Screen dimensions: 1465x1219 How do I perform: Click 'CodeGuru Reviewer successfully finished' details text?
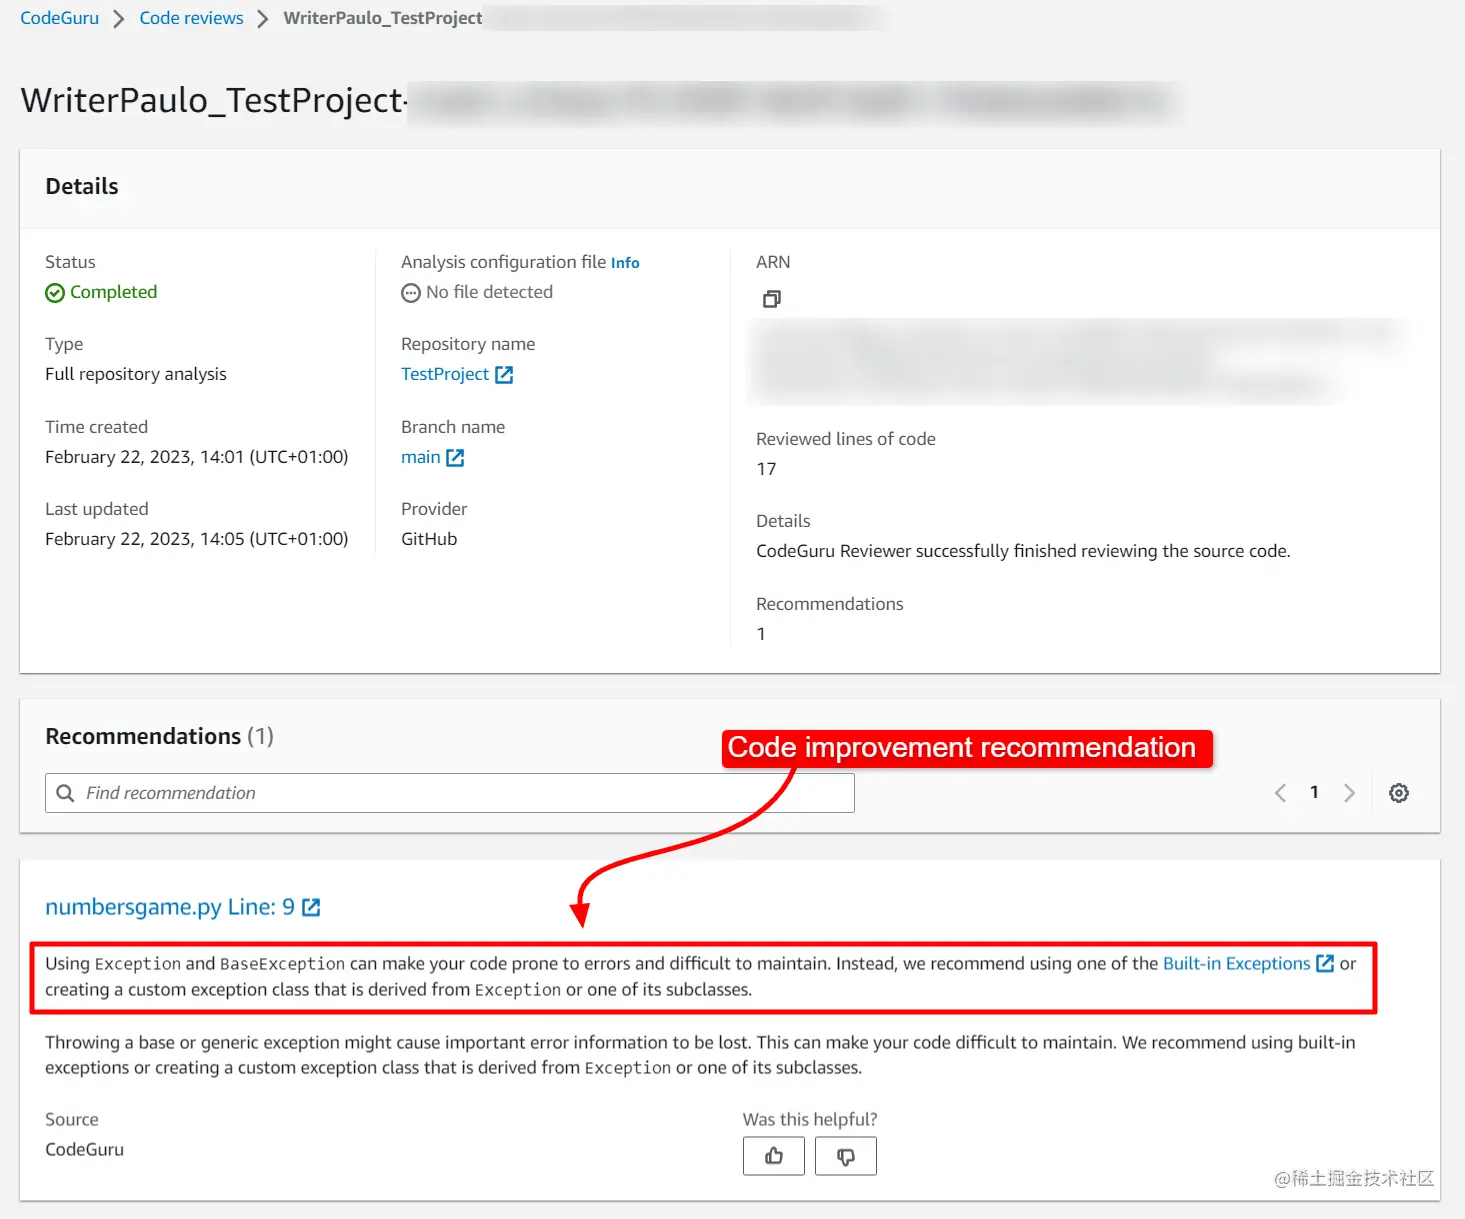point(1023,551)
